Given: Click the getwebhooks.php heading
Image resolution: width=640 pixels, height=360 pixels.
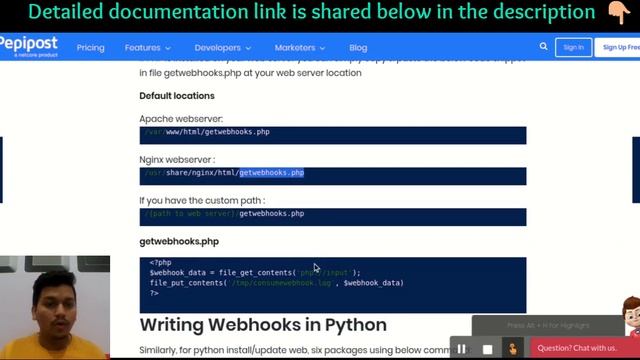Looking at the screenshot, I should click(179, 242).
